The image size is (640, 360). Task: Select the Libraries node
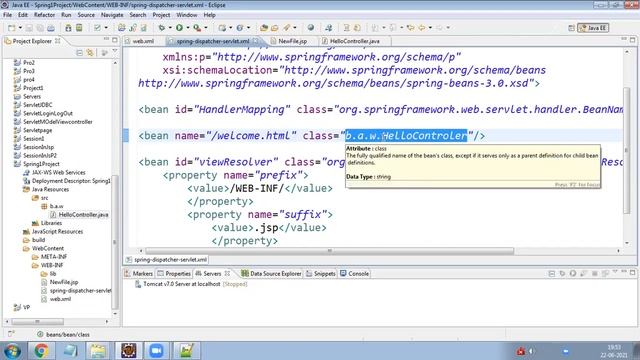click(51, 223)
